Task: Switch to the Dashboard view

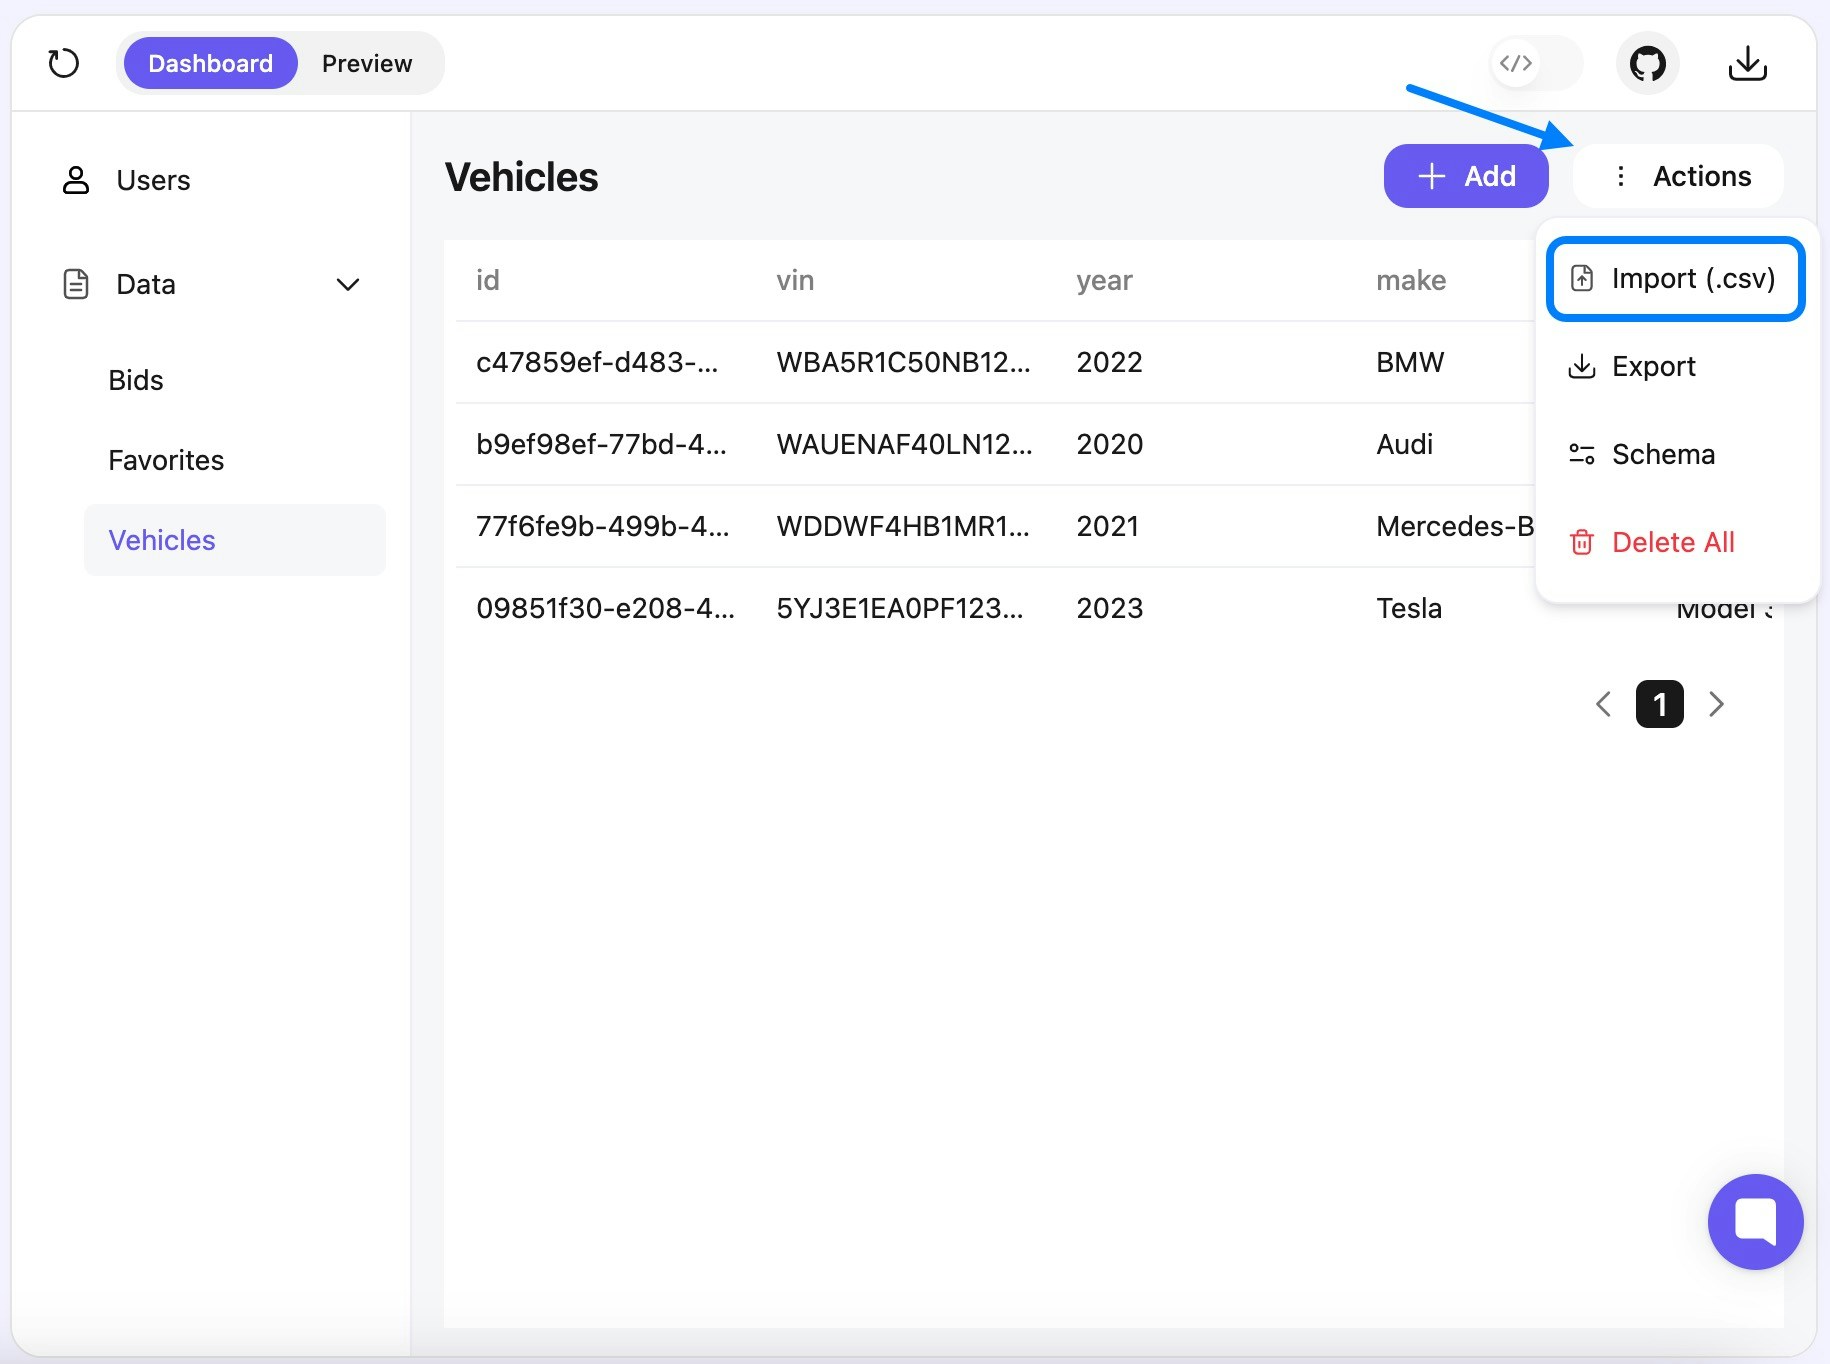Action: [210, 63]
